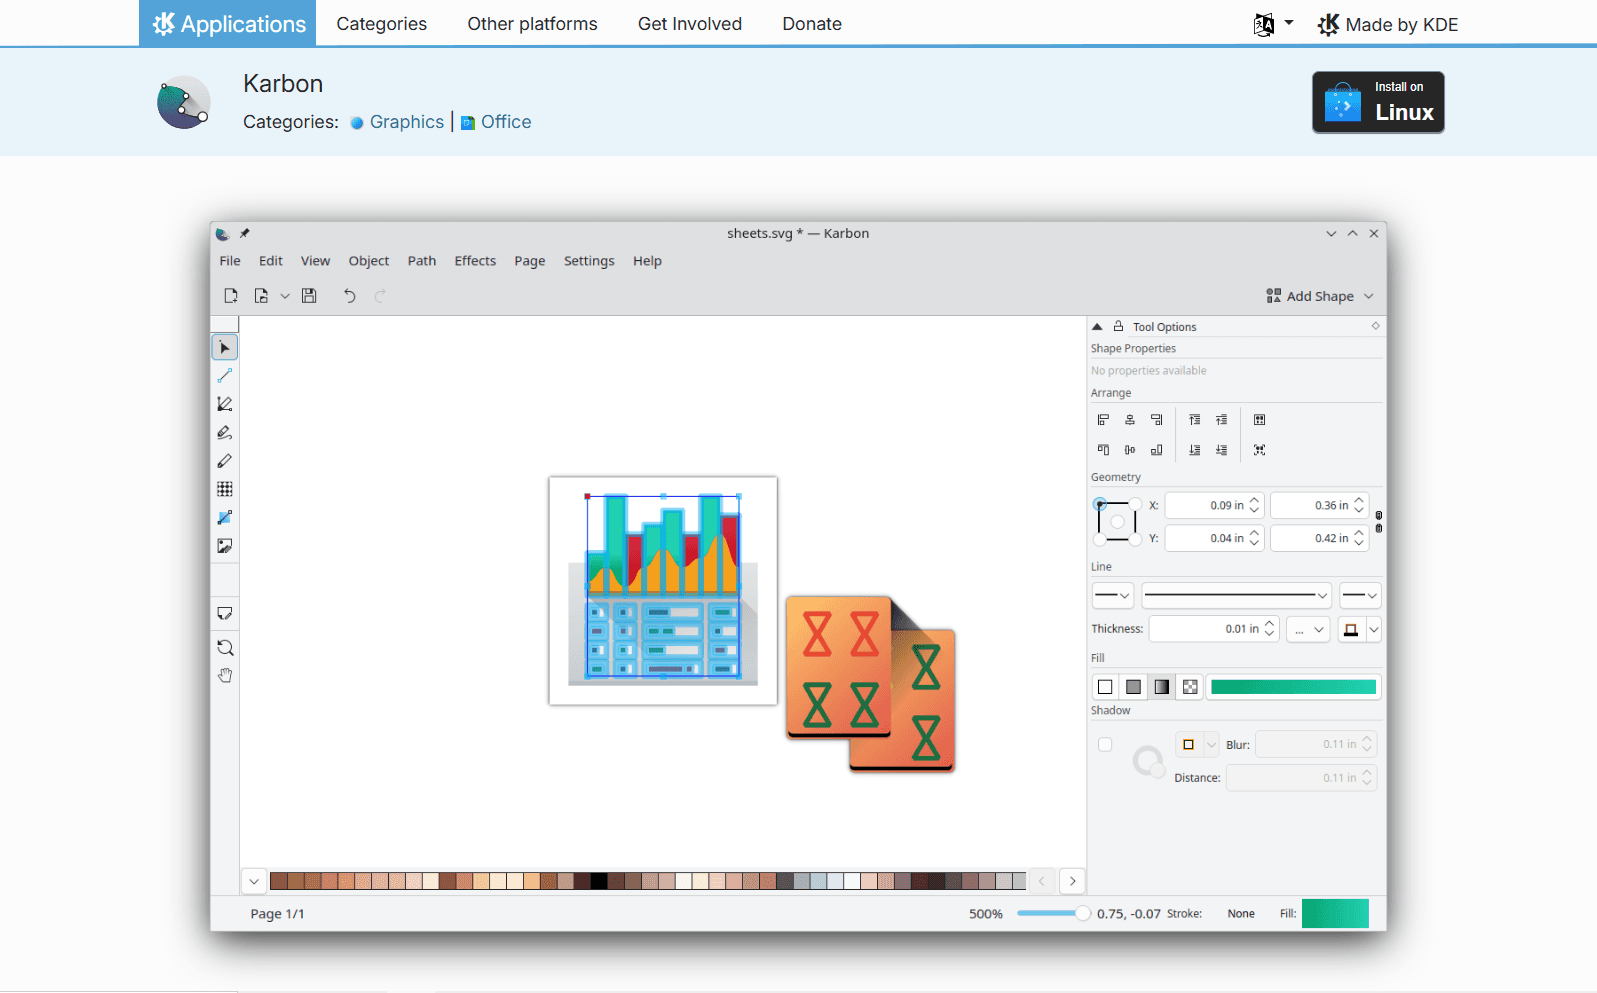The width and height of the screenshot is (1597, 993).
Task: Click the Tool Options lock icon
Action: [1119, 326]
